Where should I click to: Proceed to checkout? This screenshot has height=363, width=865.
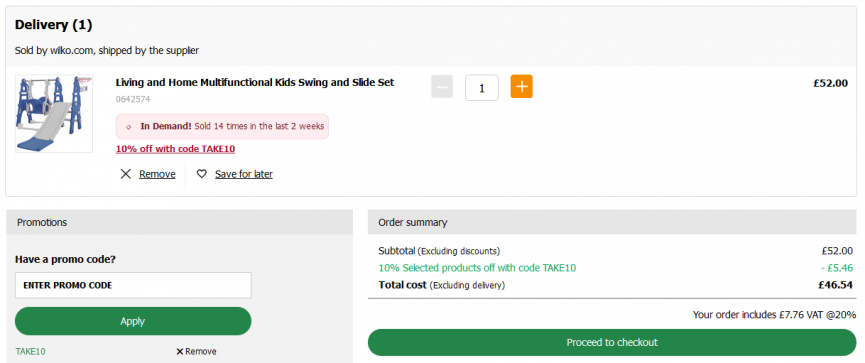(x=612, y=343)
